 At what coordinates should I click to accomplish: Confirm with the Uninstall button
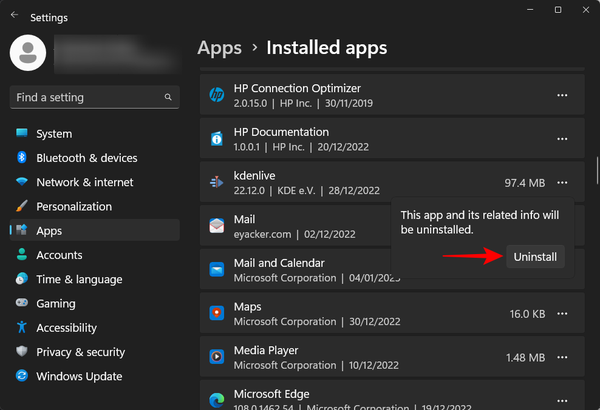[535, 257]
